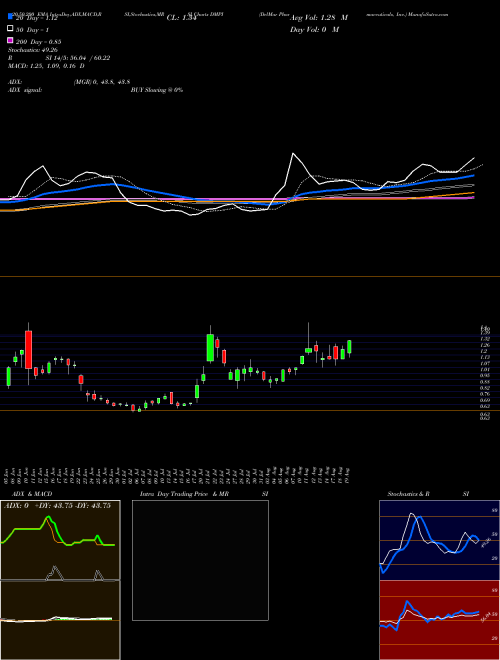
Task: Click the white 50 Day legend swatch
Action: (10, 29)
